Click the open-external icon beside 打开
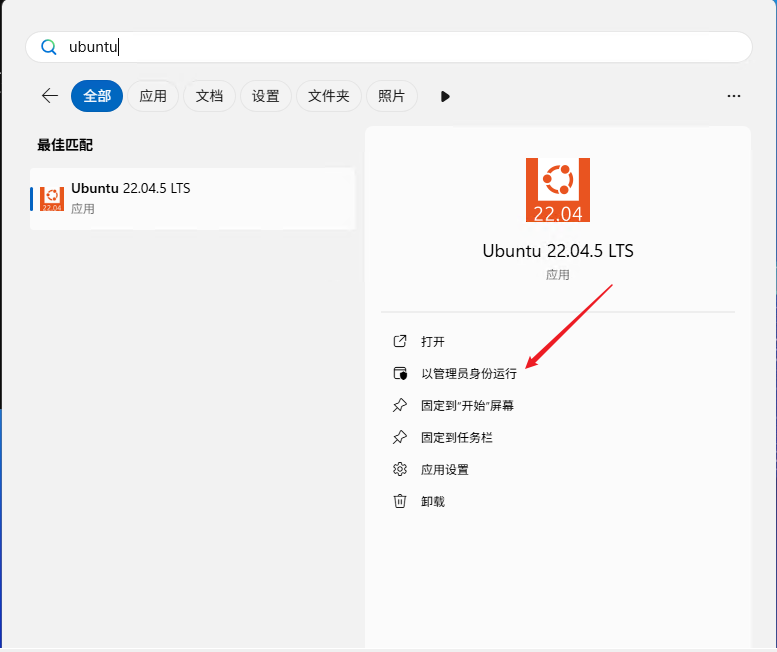This screenshot has width=777, height=652. 400,341
